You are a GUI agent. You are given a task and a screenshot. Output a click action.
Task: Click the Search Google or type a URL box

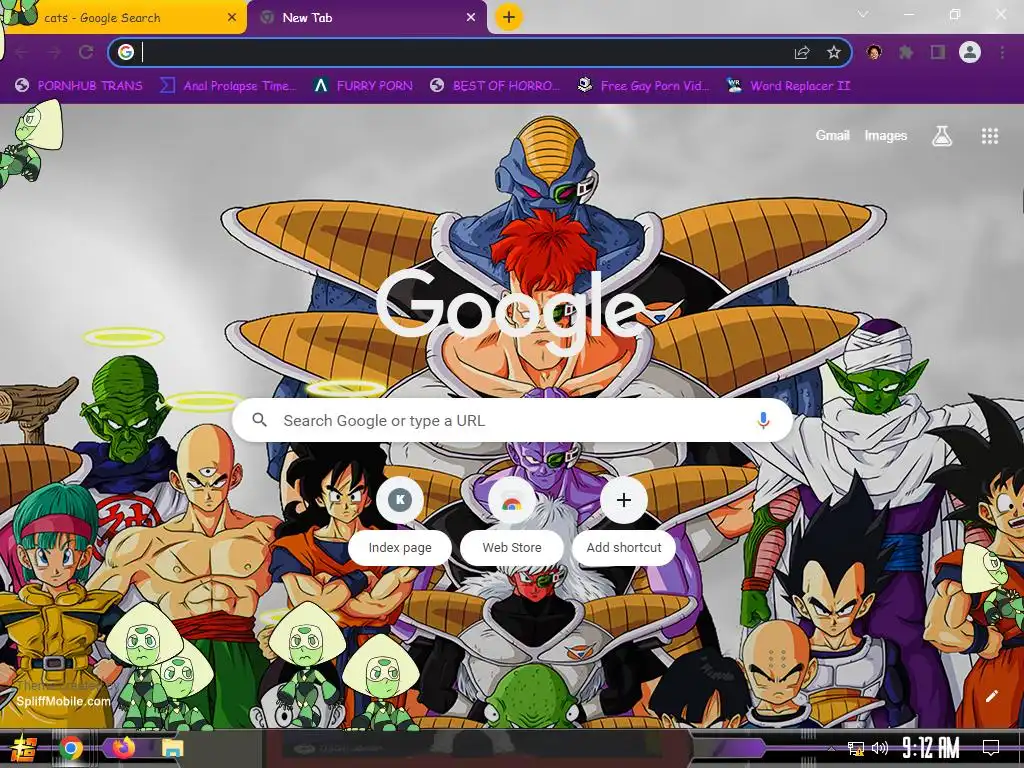click(513, 420)
